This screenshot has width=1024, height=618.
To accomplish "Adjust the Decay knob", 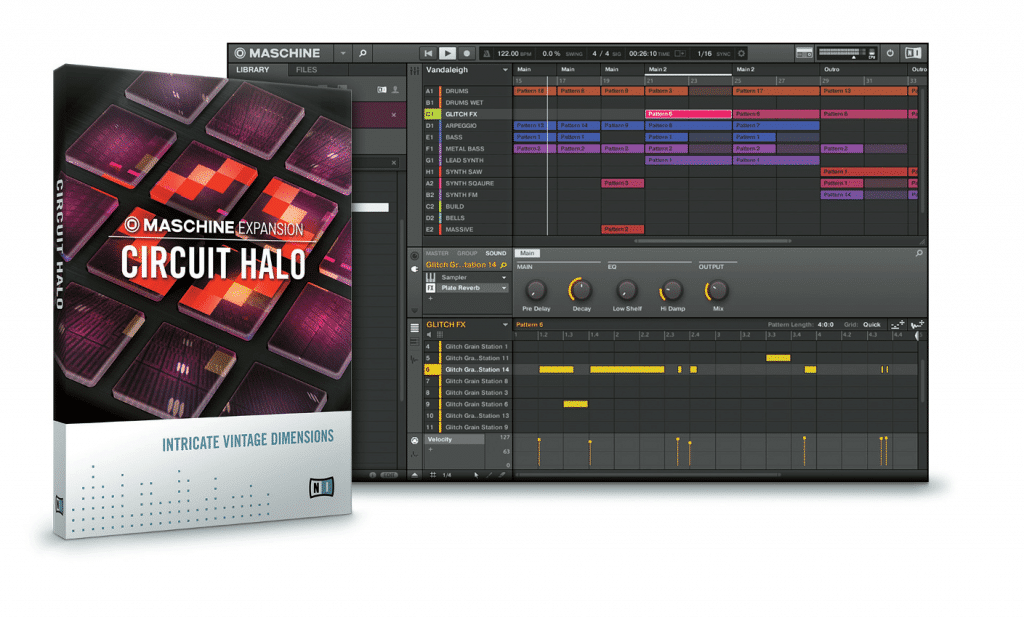I will point(581,290).
